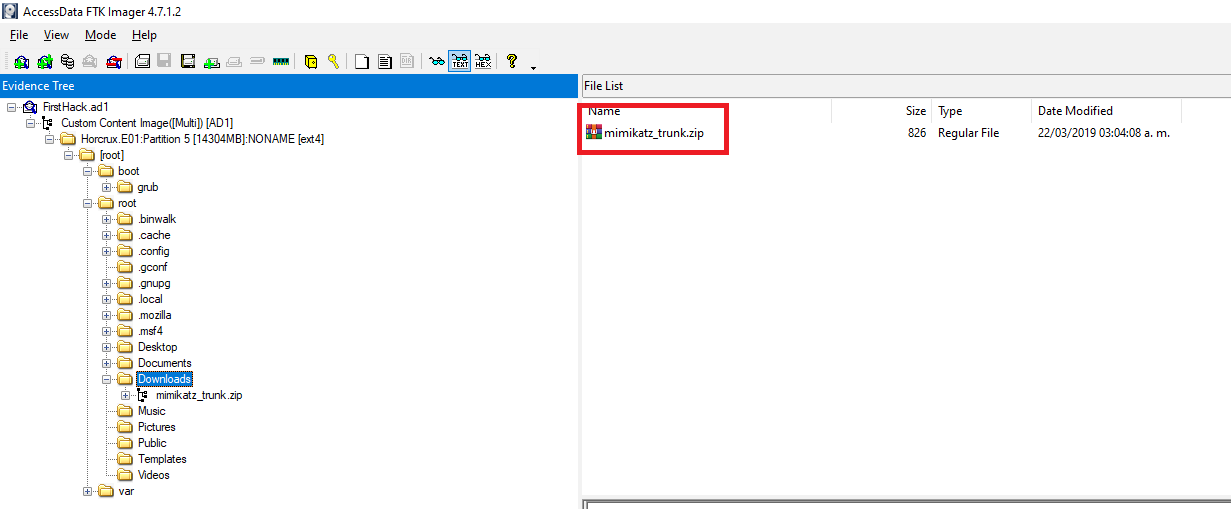Open Help via question mark icon

pyautogui.click(x=512, y=61)
